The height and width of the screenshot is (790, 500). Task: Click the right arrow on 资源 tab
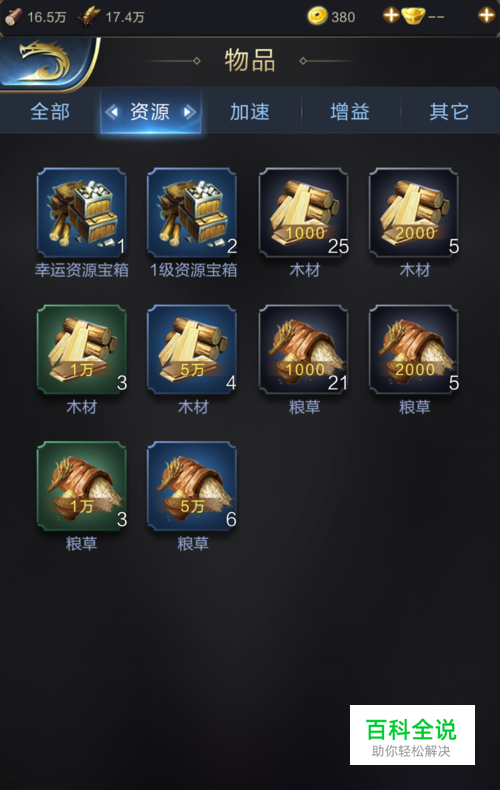pos(189,112)
